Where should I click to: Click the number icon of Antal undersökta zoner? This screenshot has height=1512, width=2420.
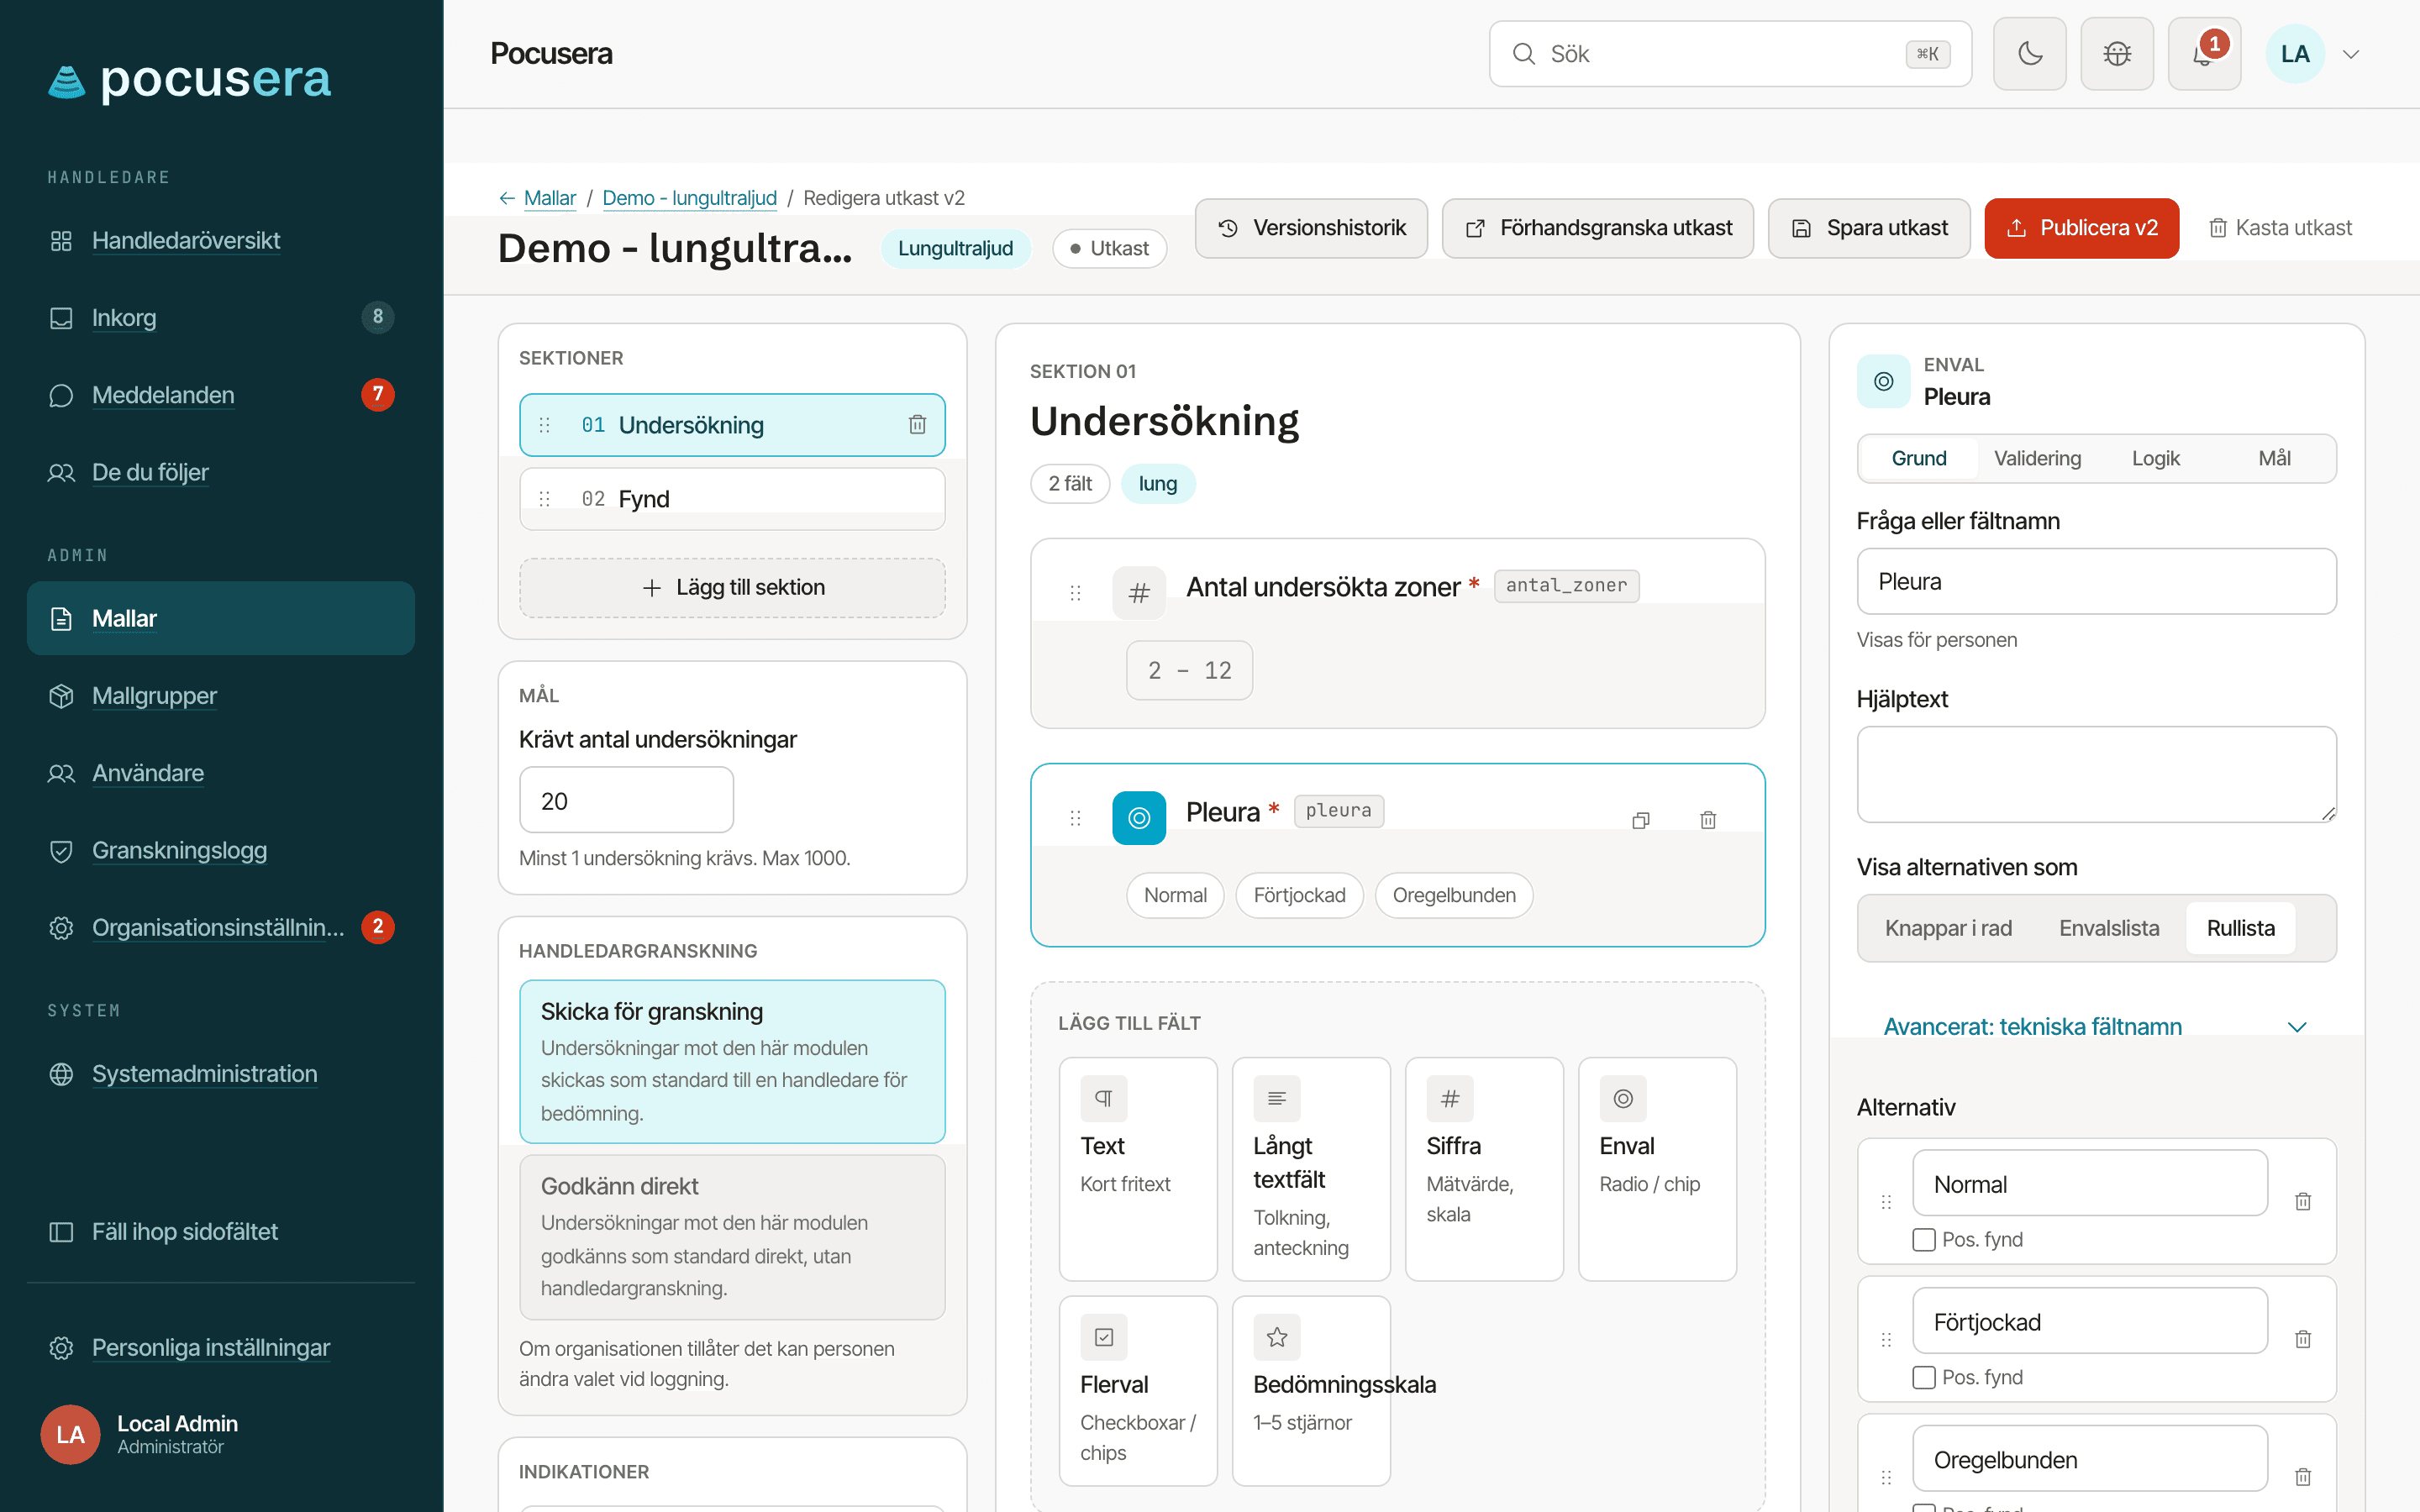tap(1139, 593)
